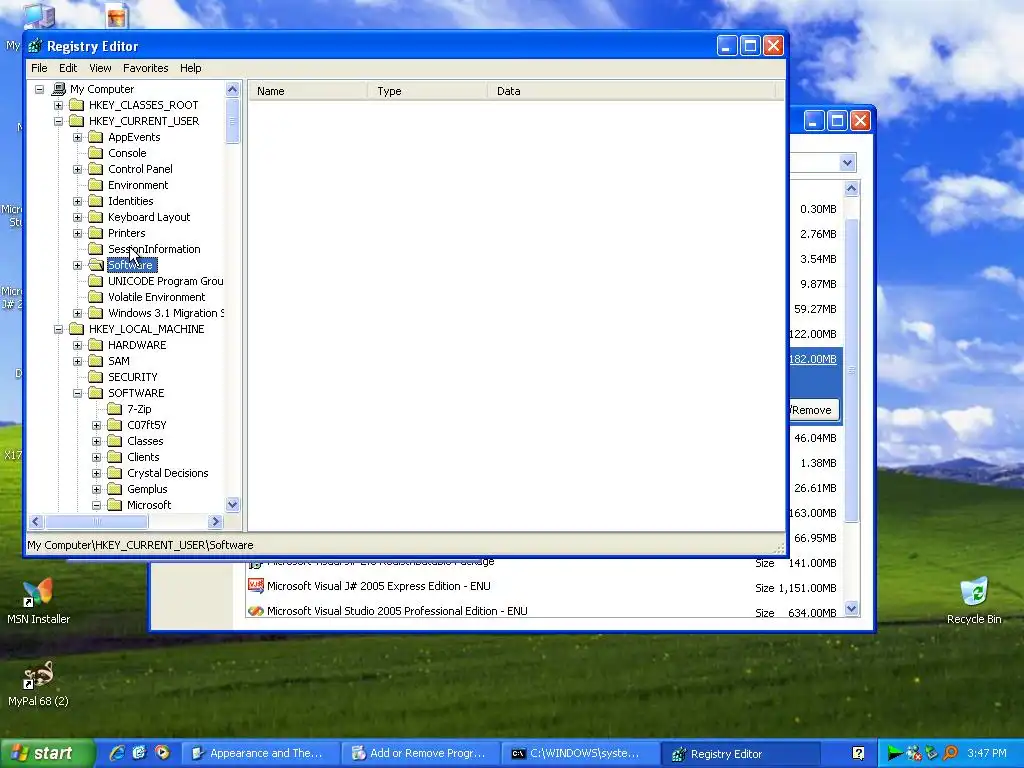This screenshot has width=1024, height=768.
Task: Click the 7-Zip folder icon
Action: (114, 409)
